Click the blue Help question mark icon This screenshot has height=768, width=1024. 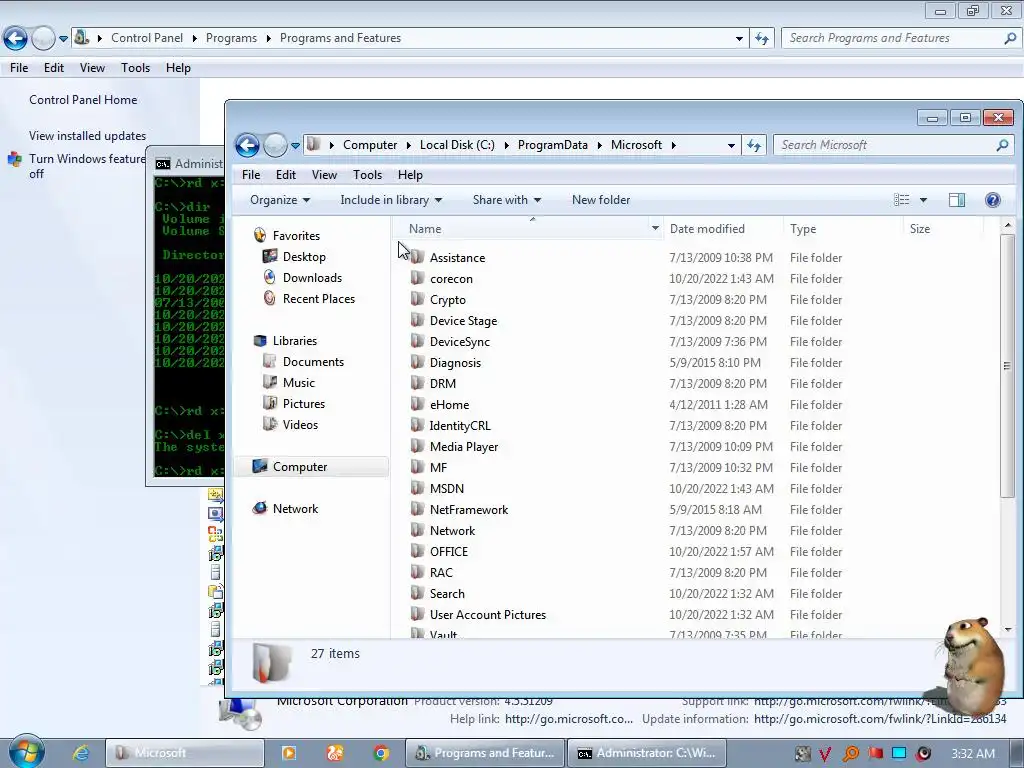(993, 200)
